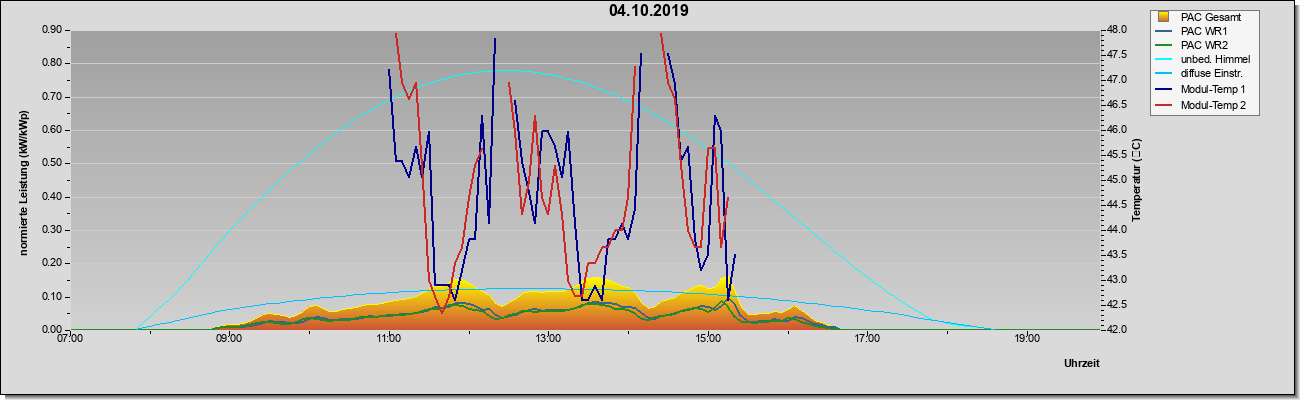This screenshot has width=1300, height=400.
Task: Select the PAC WR1 legend entry
Action: 1203,32
